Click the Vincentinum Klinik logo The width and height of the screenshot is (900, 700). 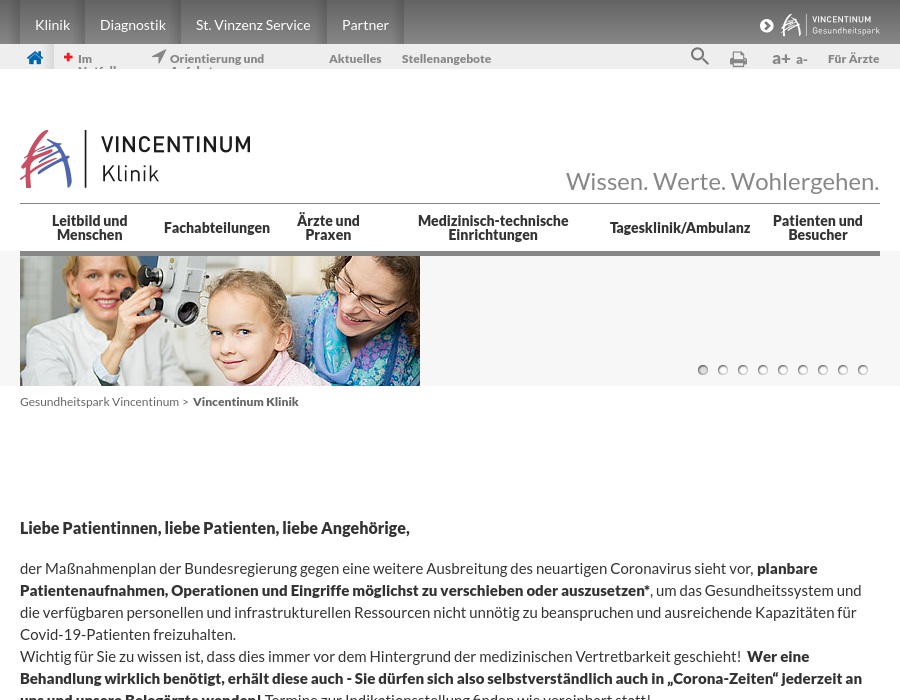pyautogui.click(x=135, y=158)
